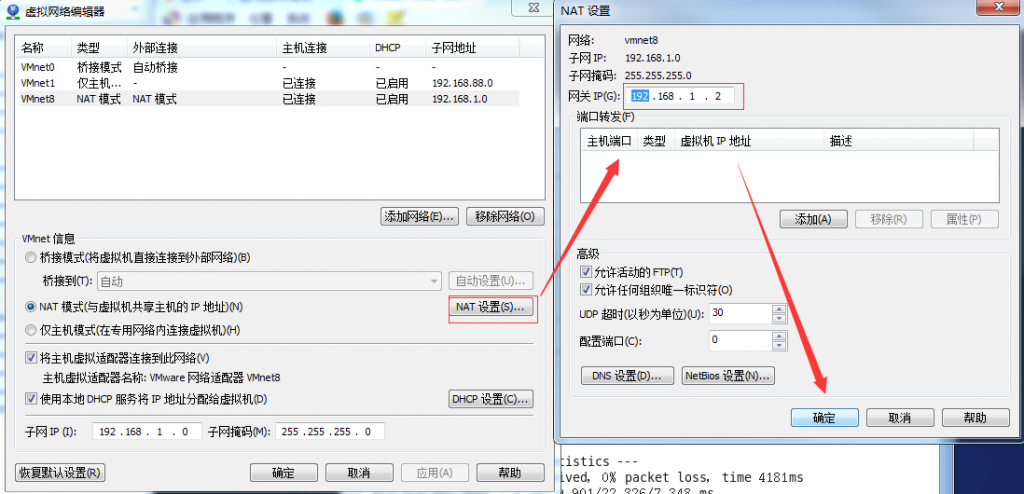This screenshot has width=1024, height=494.
Task: Click 帮助 in the network editor
Action: point(510,472)
